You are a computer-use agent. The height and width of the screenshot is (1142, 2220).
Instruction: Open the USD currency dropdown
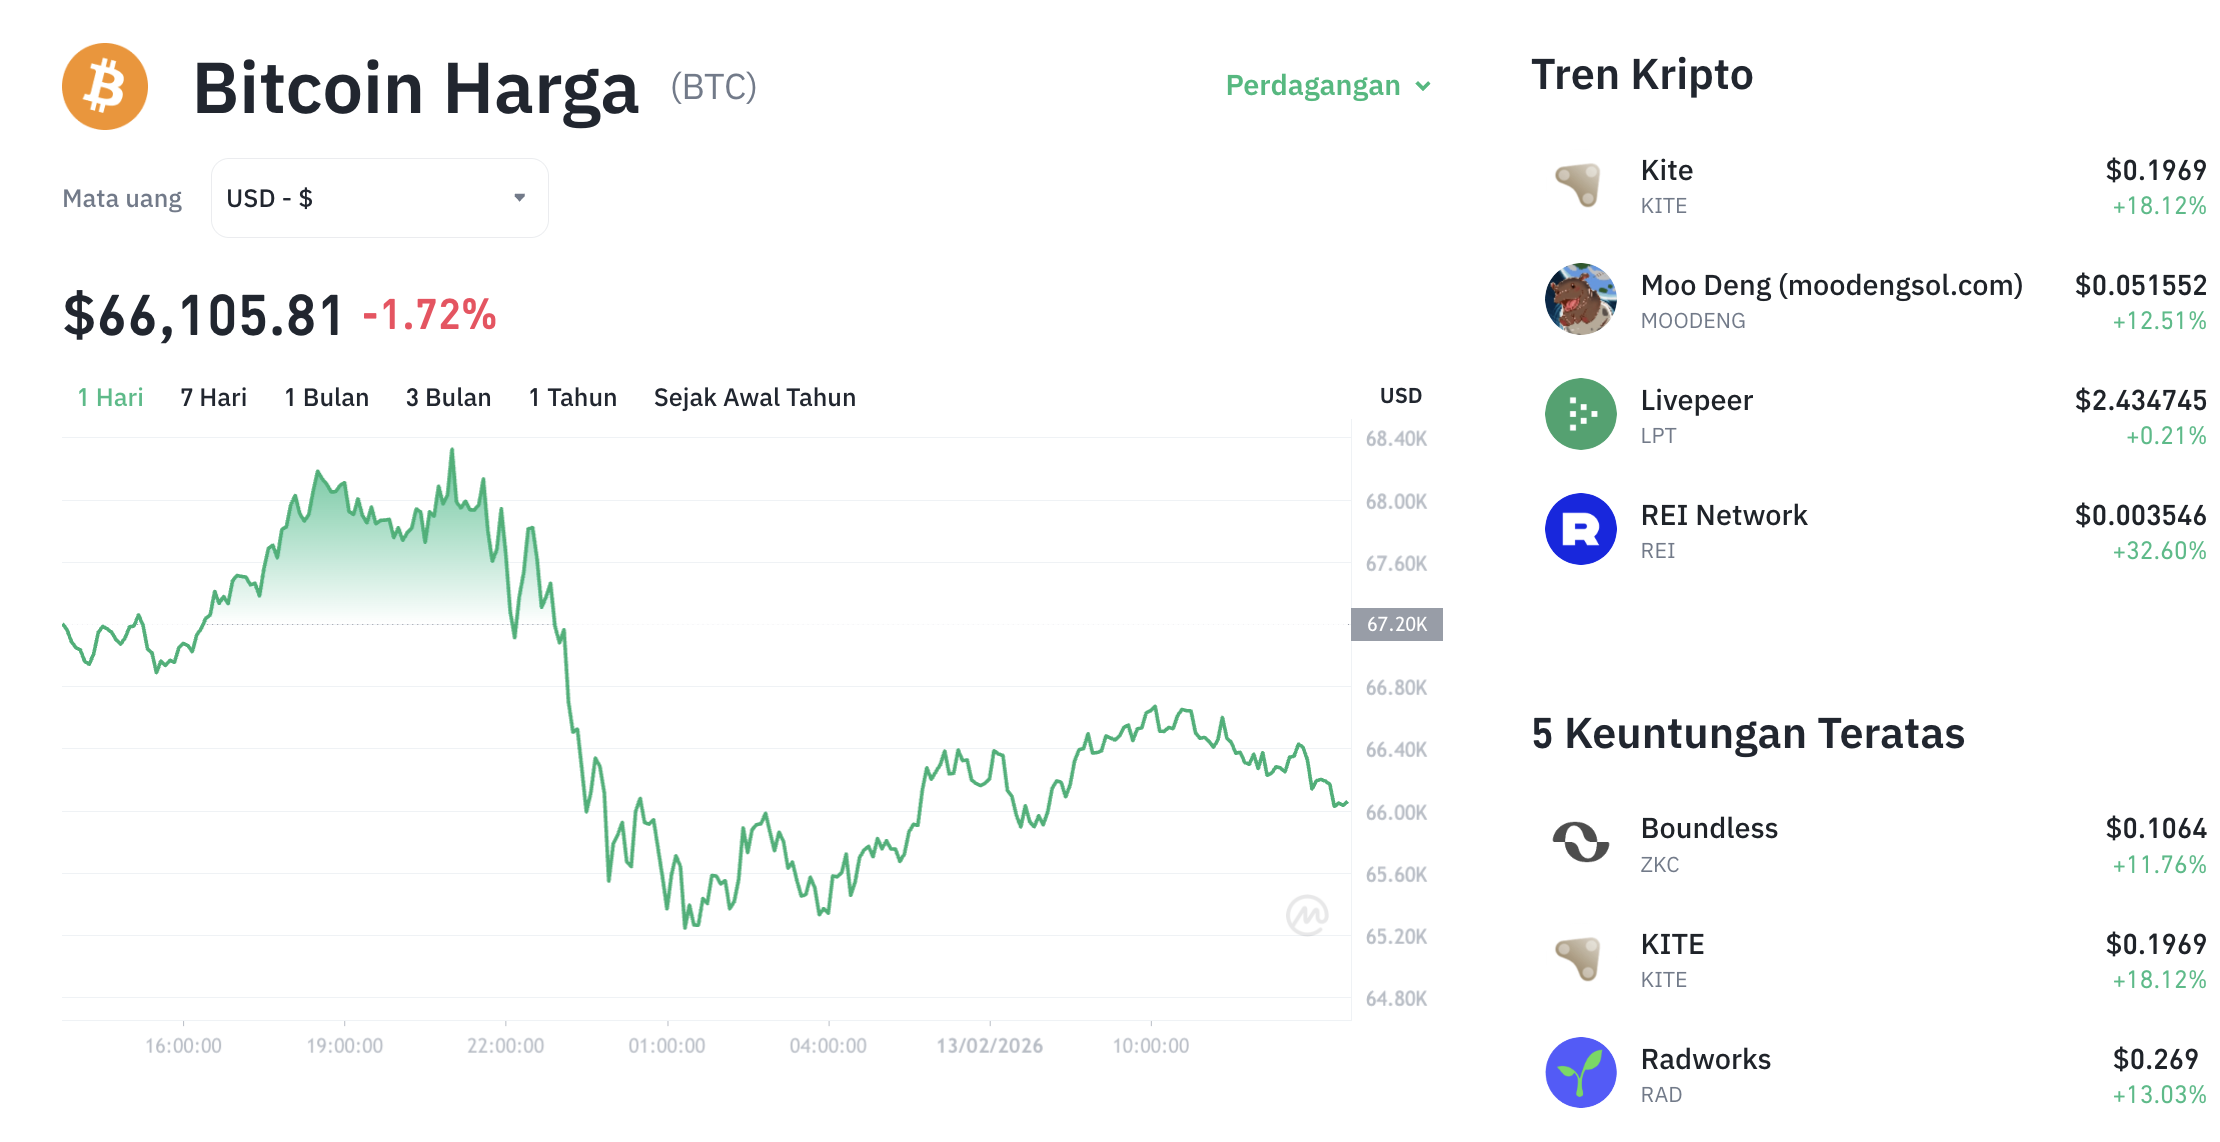click(379, 197)
